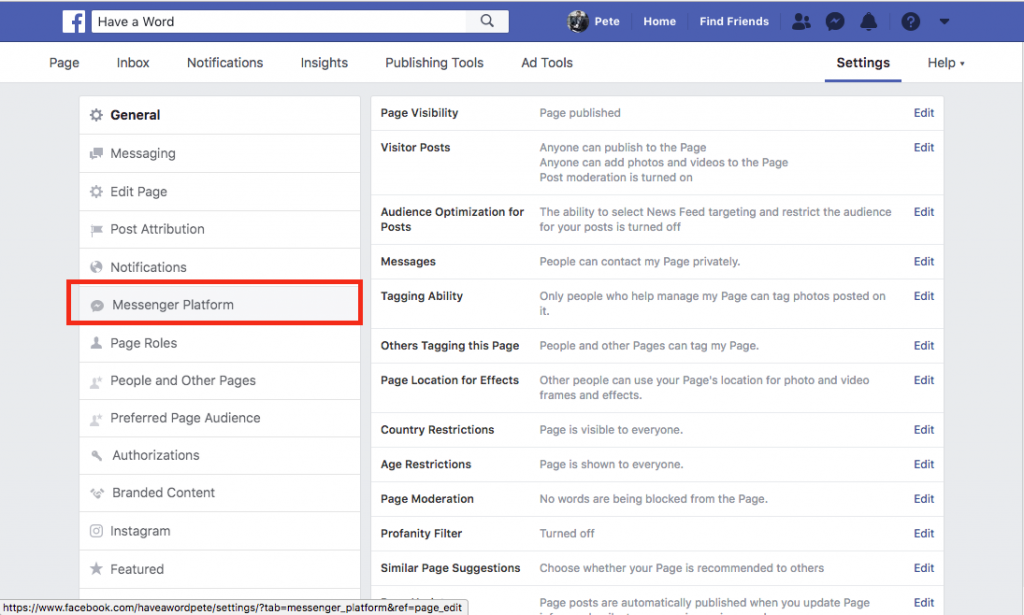The image size is (1024, 615).
Task: Click the Facebook logo icon
Action: [x=74, y=22]
